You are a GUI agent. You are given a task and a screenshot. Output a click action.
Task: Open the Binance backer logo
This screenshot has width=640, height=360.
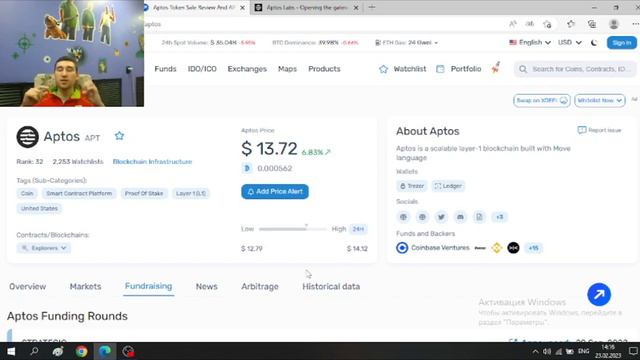497,248
